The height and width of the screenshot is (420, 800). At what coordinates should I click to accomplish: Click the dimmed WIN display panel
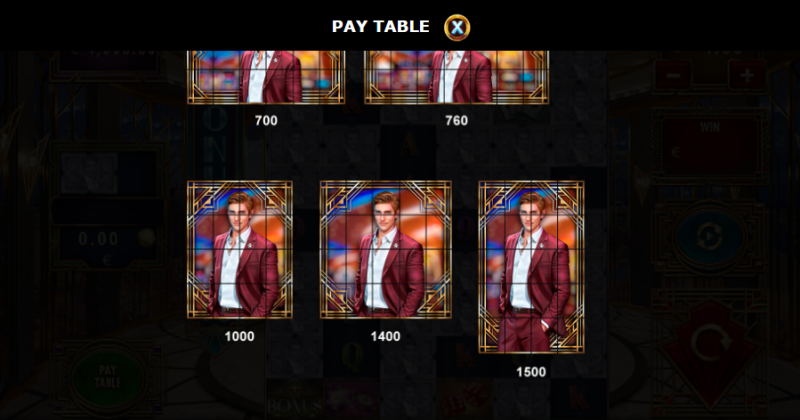(710, 145)
